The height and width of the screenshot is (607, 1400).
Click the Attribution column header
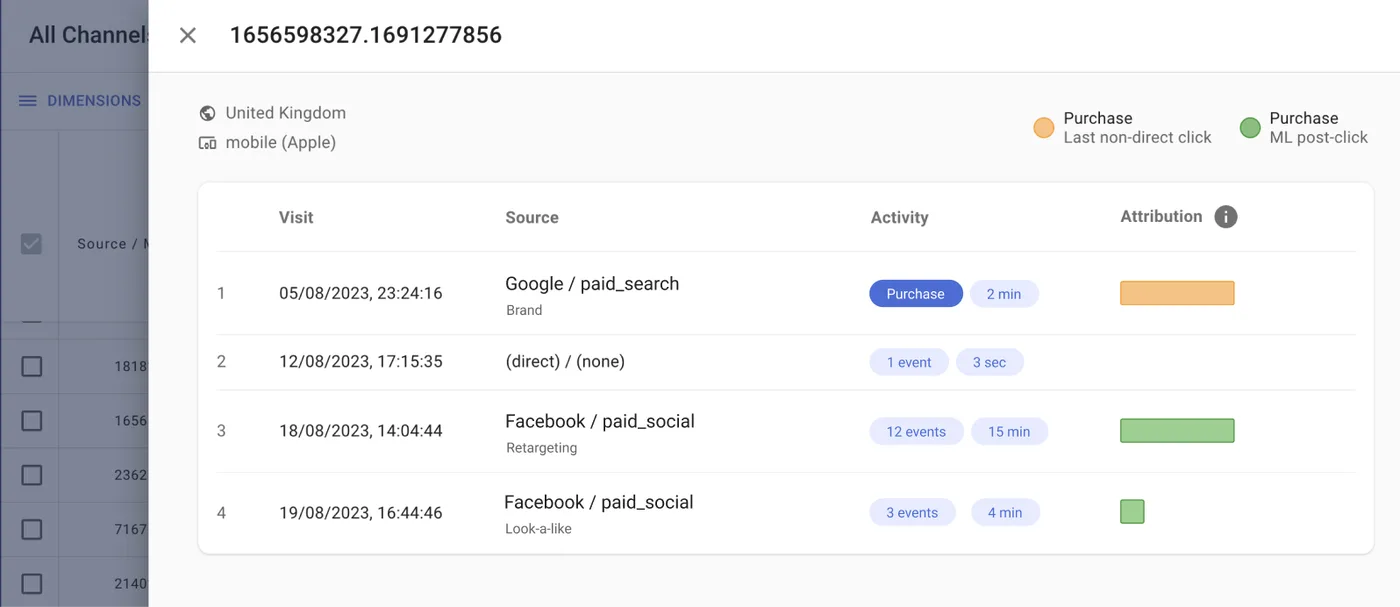coord(1161,216)
